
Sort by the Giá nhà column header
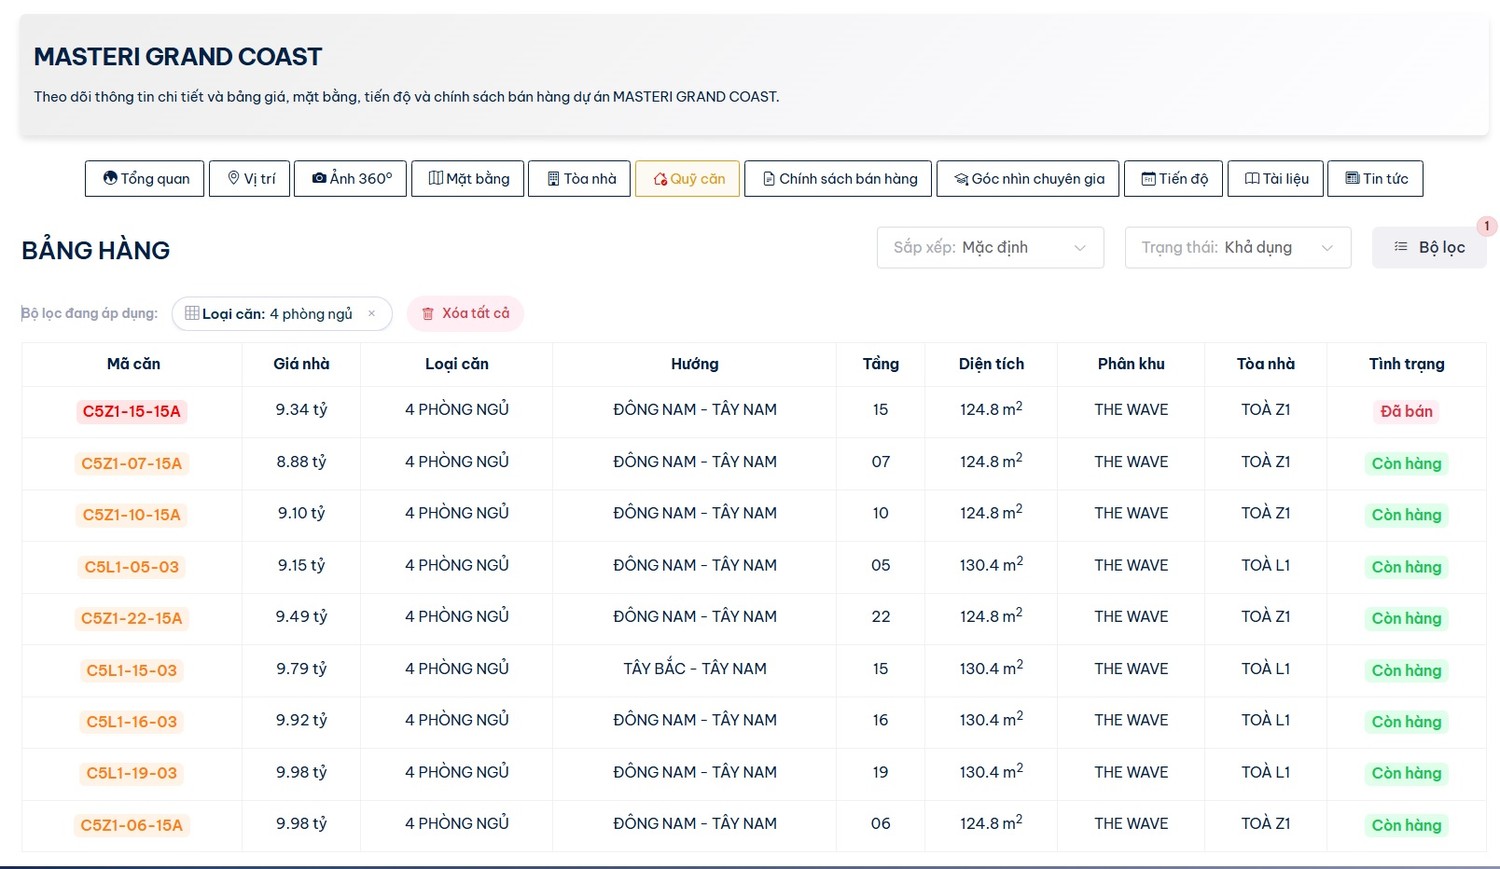[x=301, y=364]
